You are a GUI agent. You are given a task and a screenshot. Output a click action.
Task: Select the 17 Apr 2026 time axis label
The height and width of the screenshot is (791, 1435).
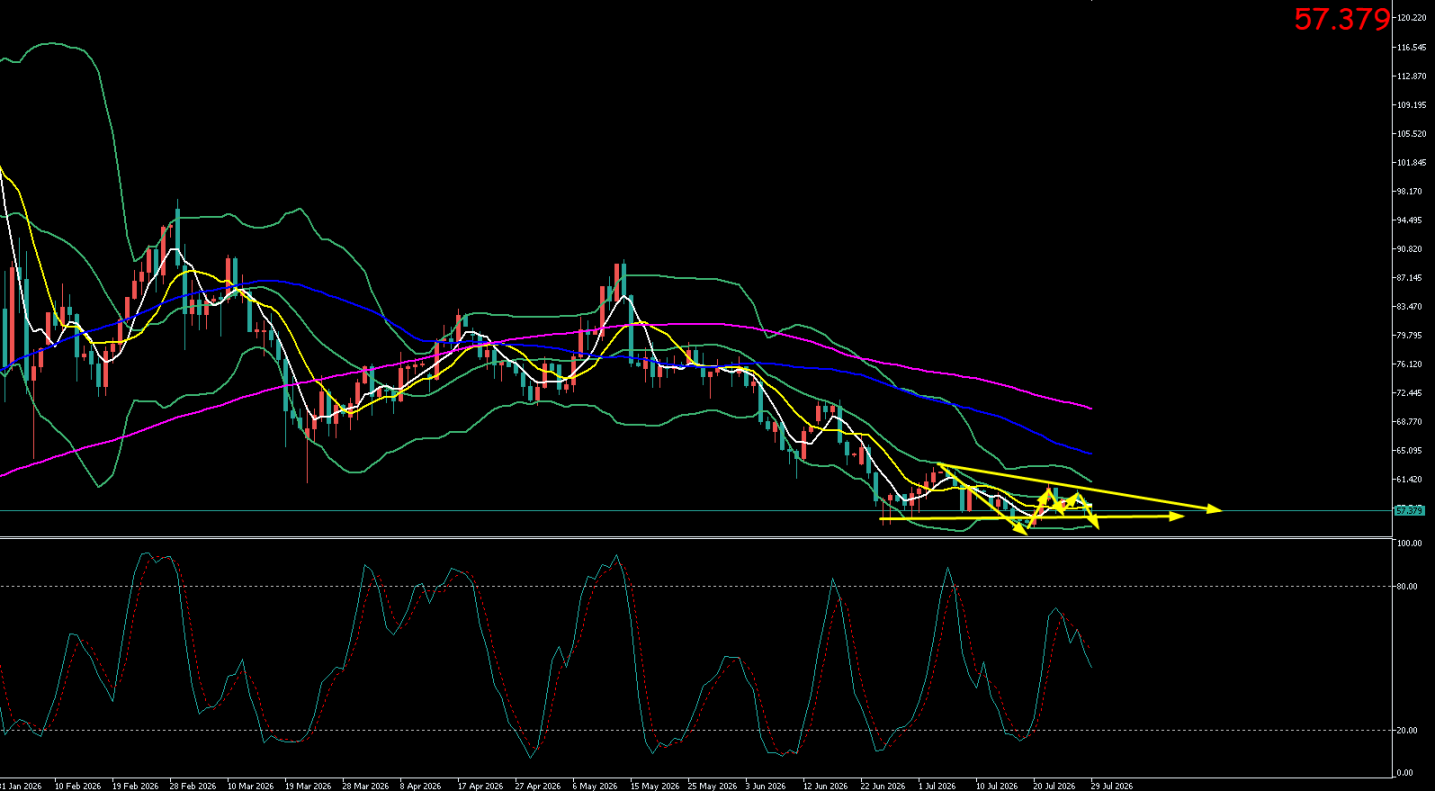click(x=480, y=786)
